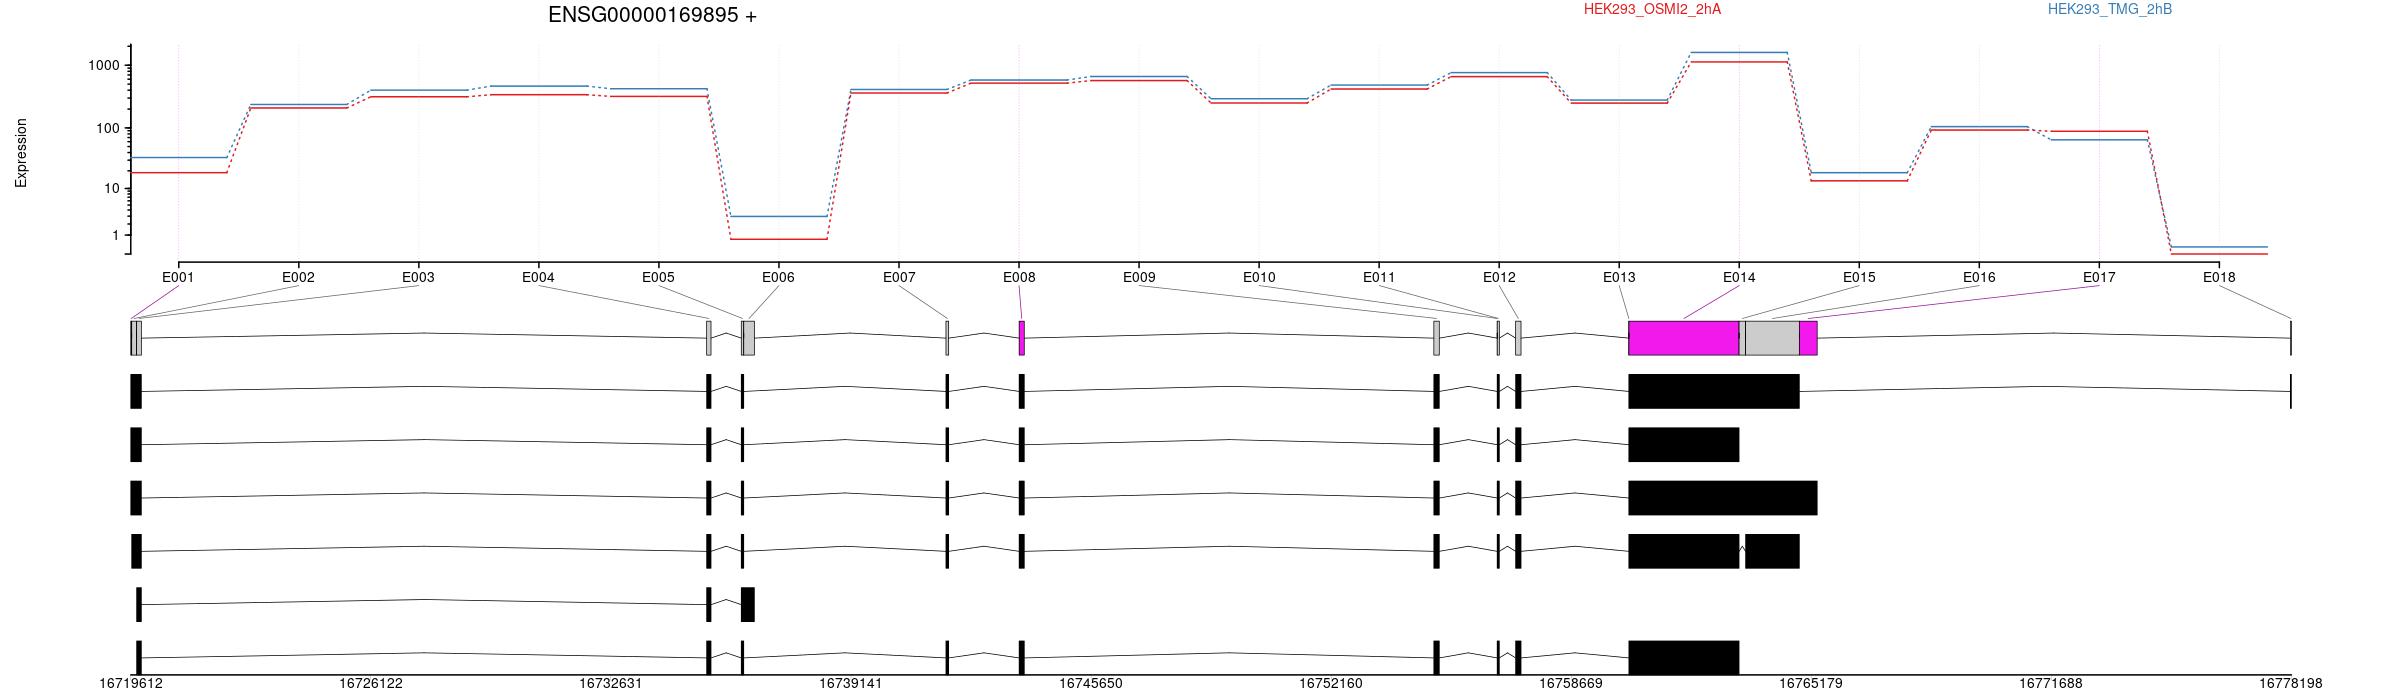
Task: Click the Expression y-axis label
Action: click(21, 153)
